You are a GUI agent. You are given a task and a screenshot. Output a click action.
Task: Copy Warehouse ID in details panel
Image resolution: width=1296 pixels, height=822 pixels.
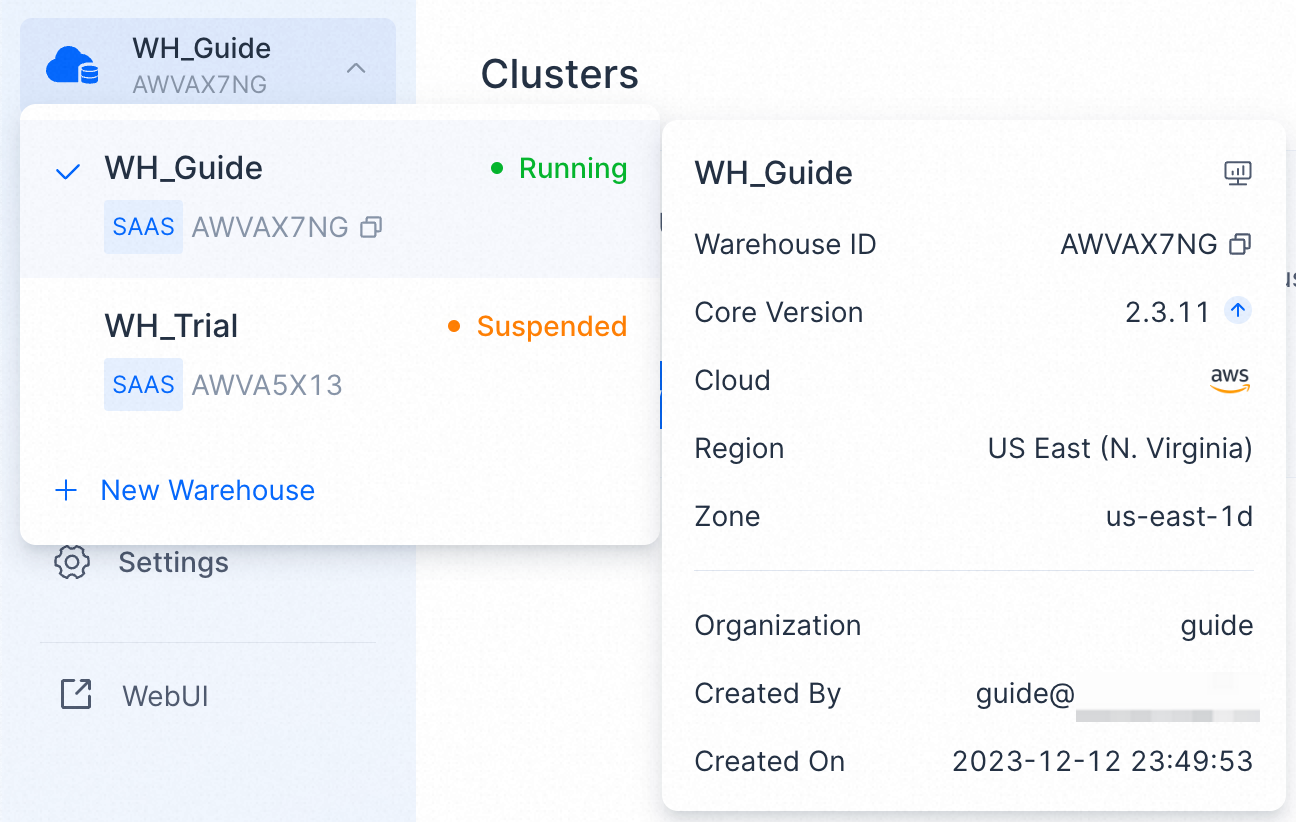tap(1240, 244)
